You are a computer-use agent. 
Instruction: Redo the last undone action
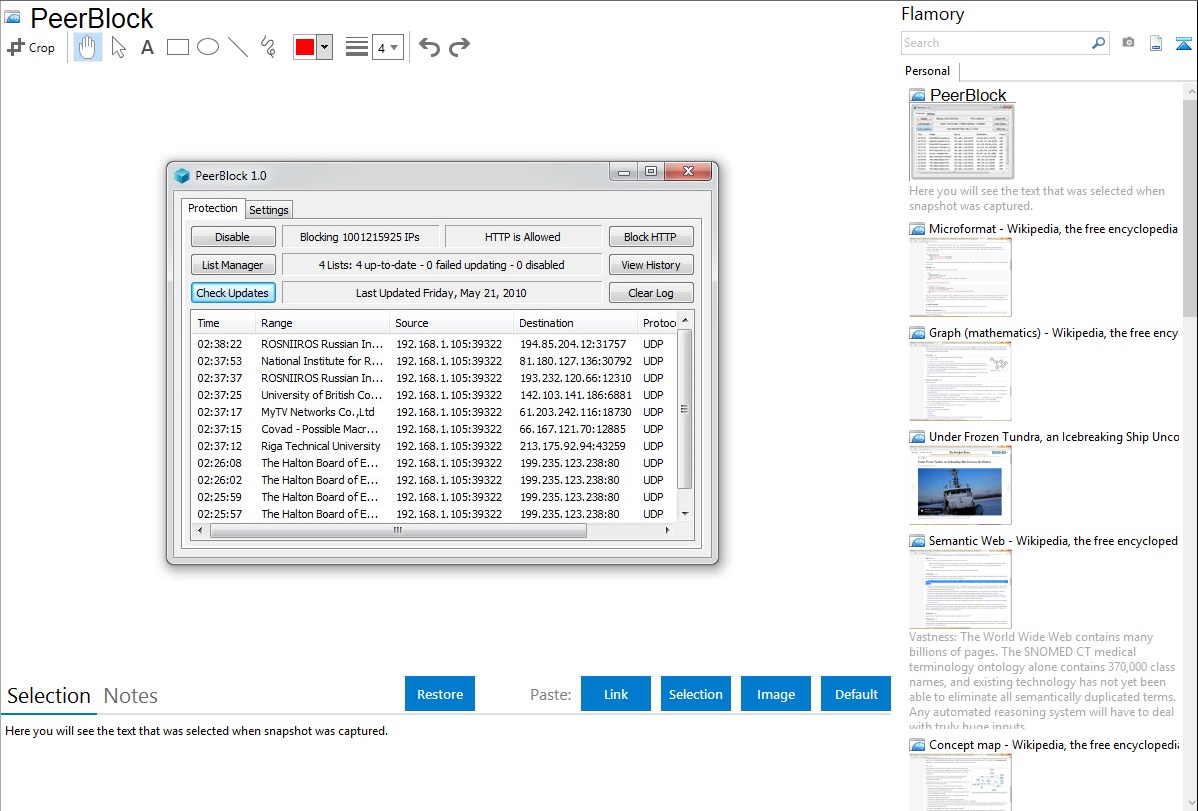pyautogui.click(x=459, y=47)
